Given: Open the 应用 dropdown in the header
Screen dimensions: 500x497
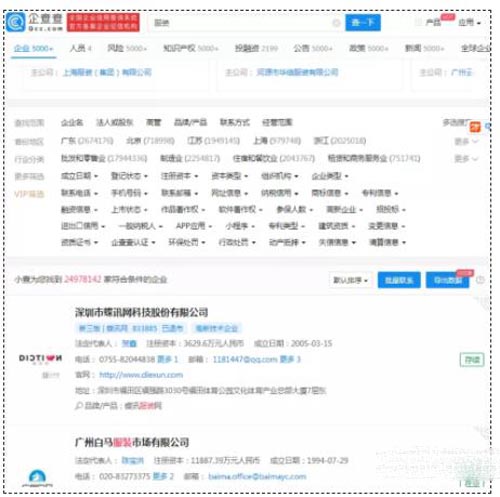Looking at the screenshot, I should click(469, 23).
